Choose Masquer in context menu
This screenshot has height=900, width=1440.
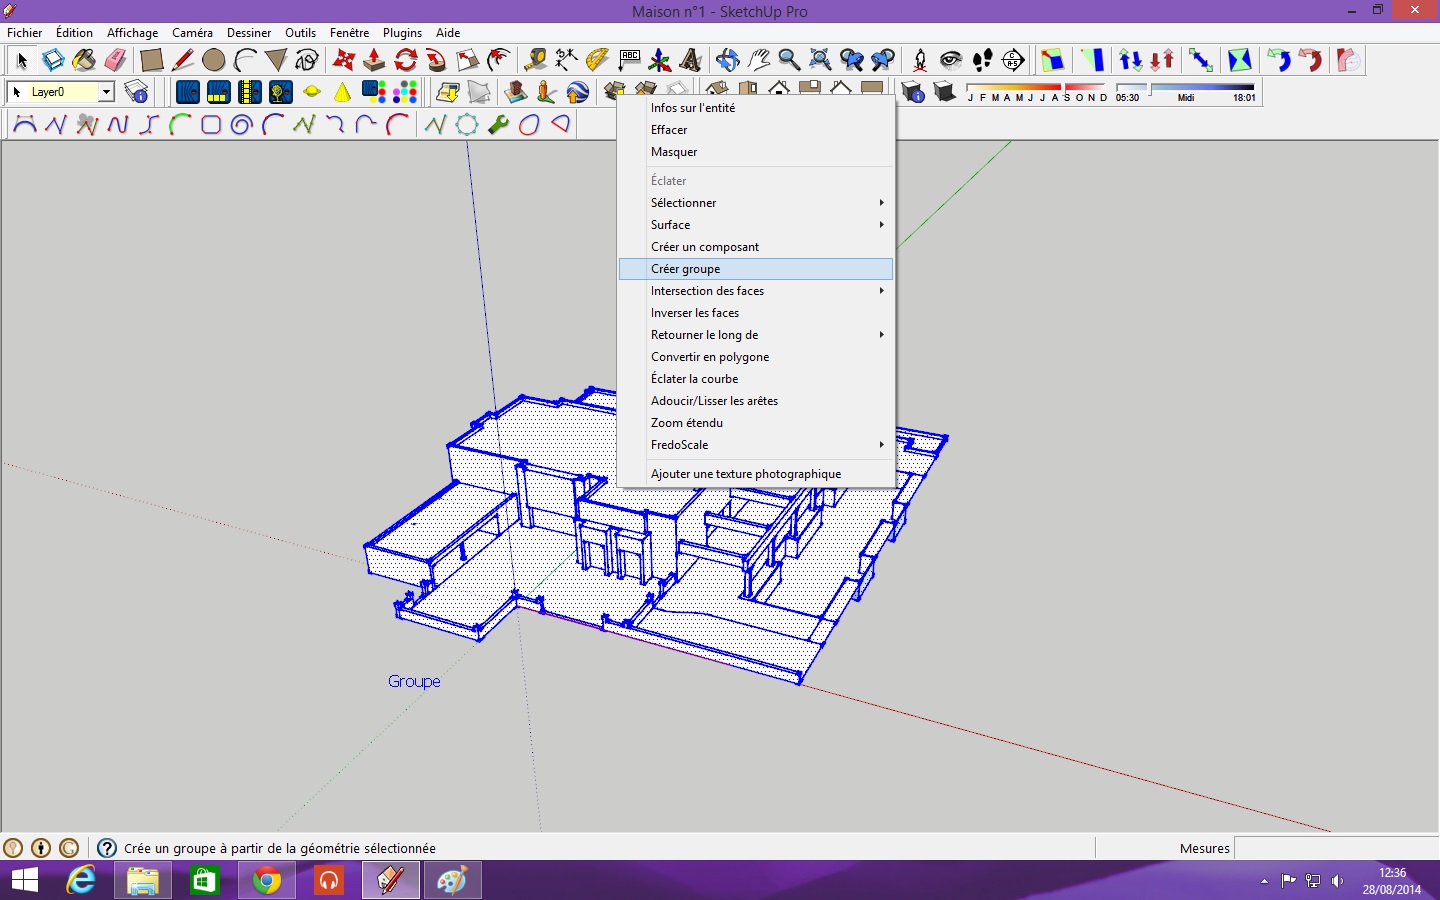(756, 152)
